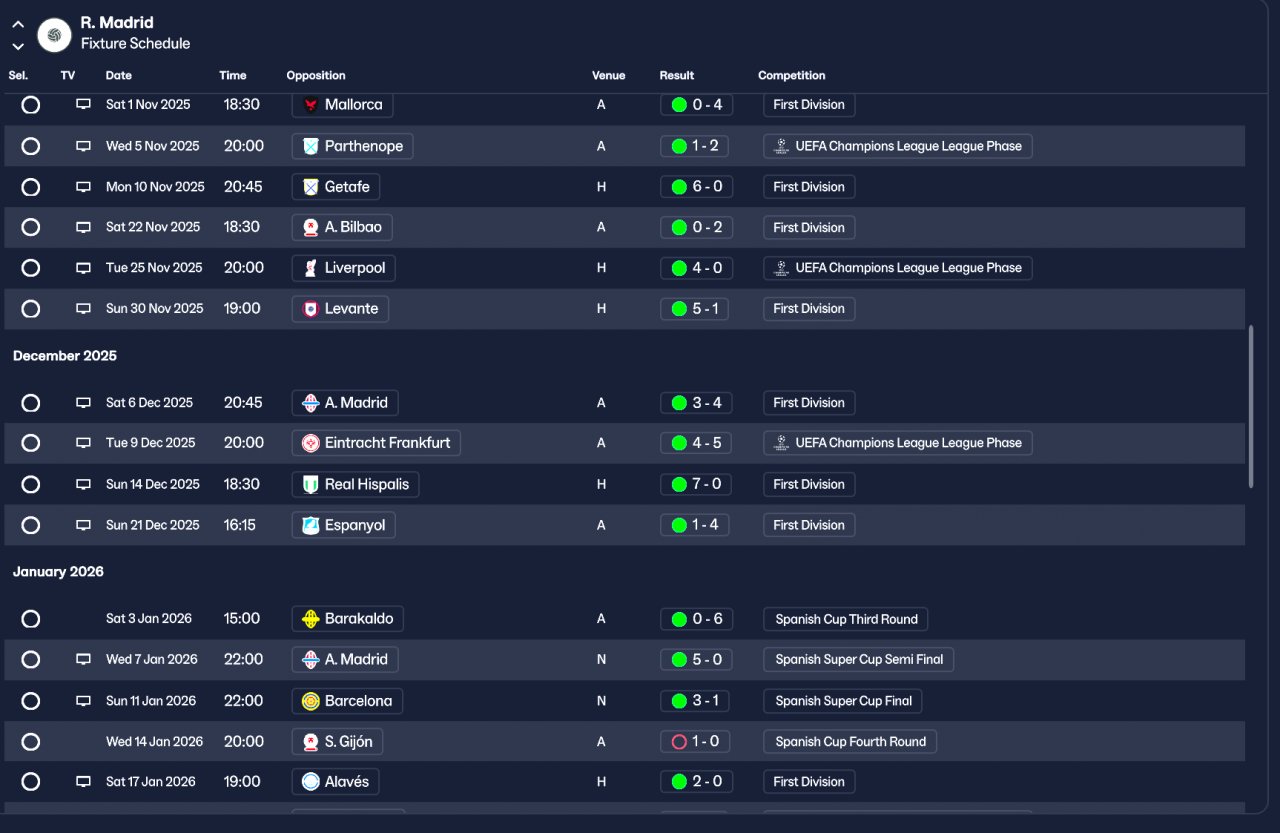Click the Barcelona club crest
The height and width of the screenshot is (833, 1280).
point(311,701)
